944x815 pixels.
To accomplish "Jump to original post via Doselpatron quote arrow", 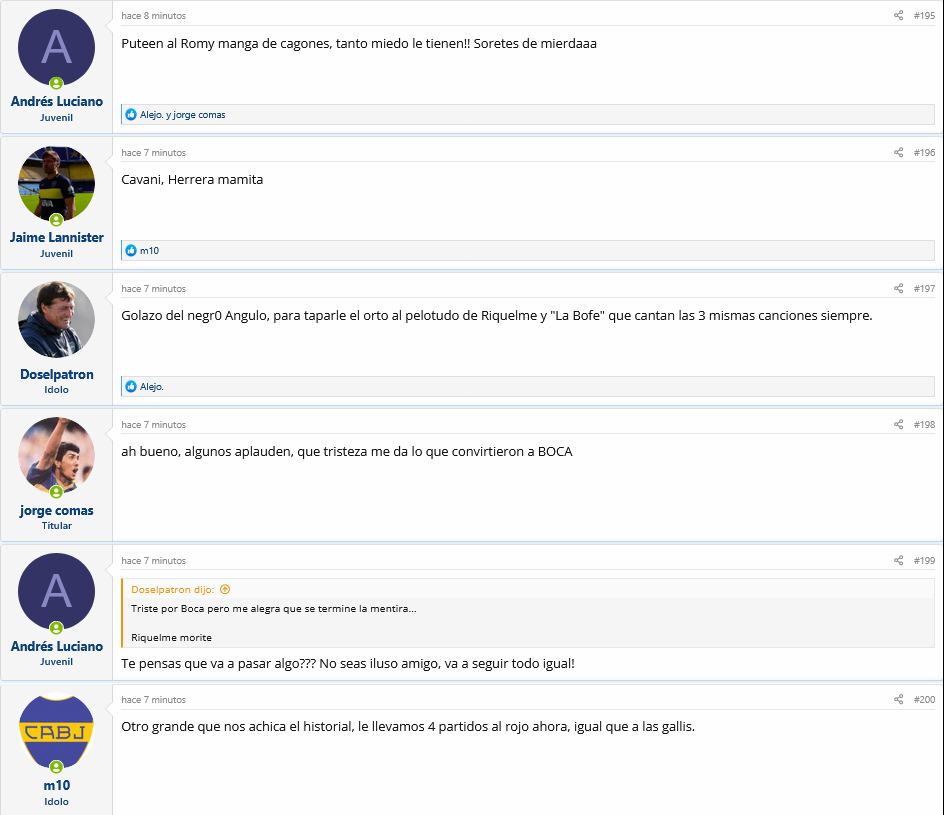I will [225, 590].
